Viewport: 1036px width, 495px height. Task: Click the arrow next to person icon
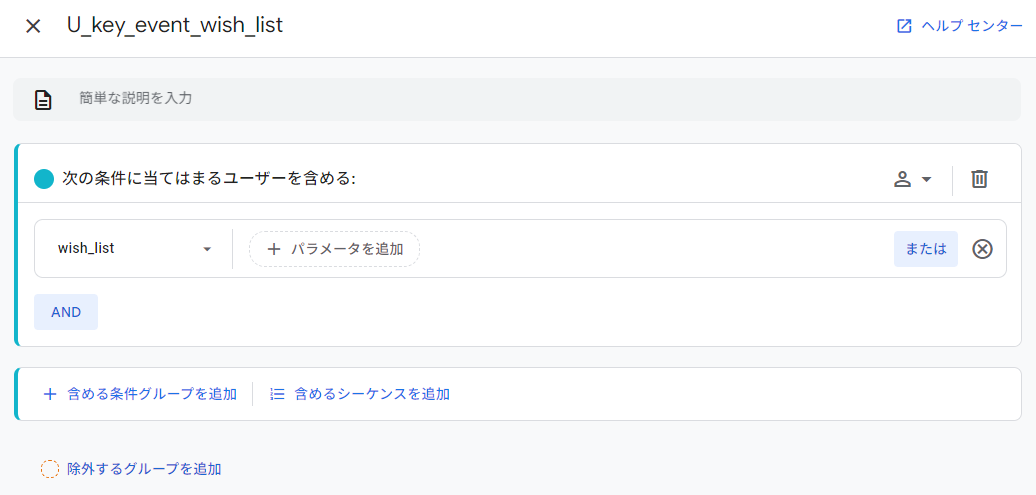[926, 179]
